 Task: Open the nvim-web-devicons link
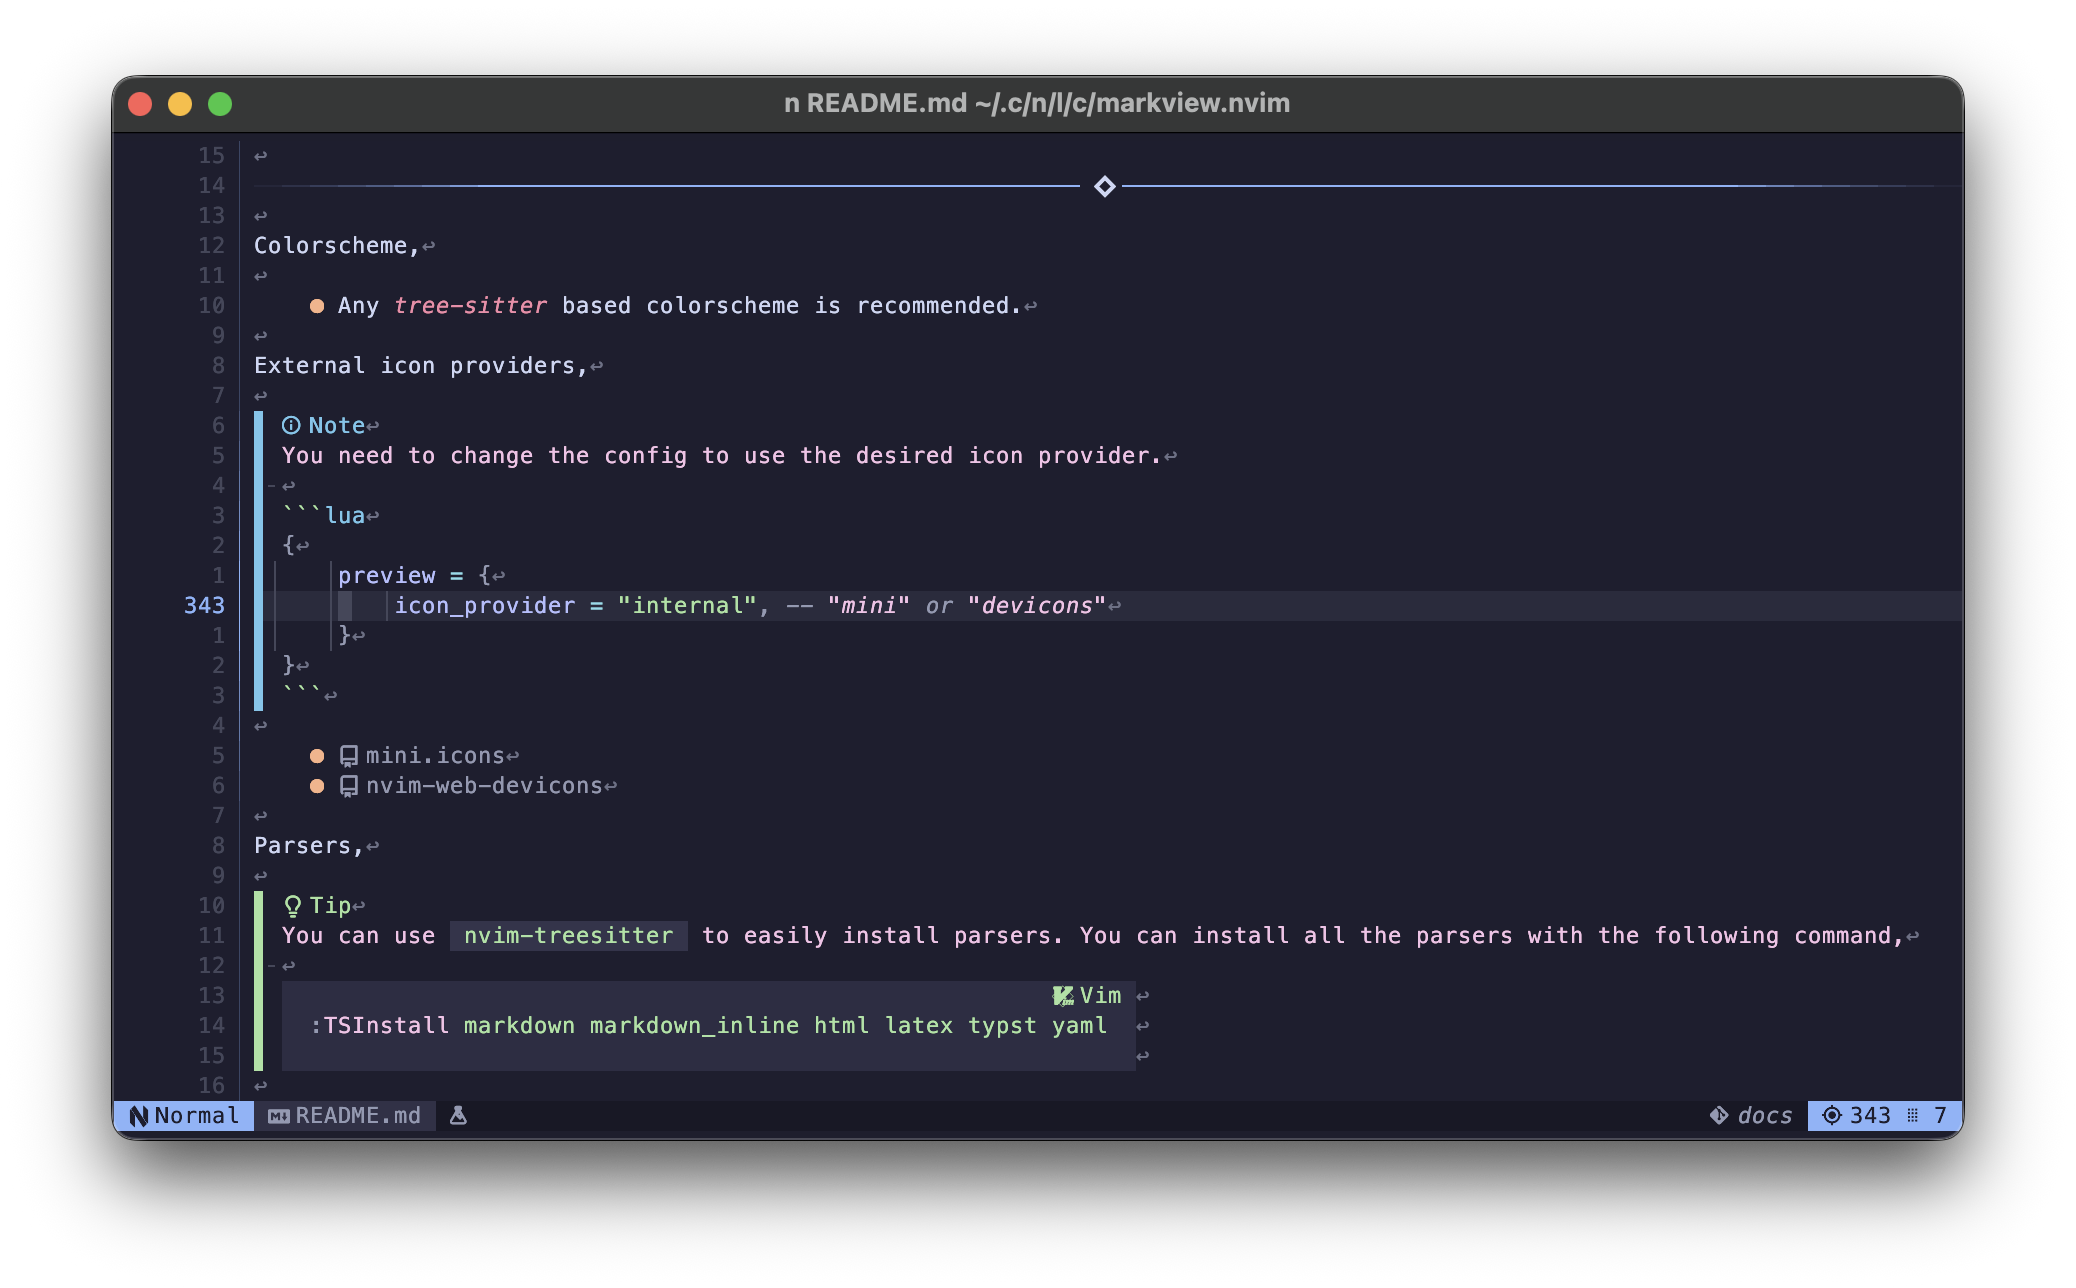click(x=484, y=786)
